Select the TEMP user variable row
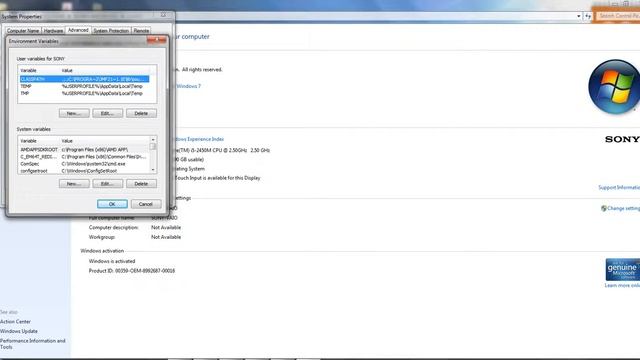Viewport: 640px width, 360px height. (84, 86)
